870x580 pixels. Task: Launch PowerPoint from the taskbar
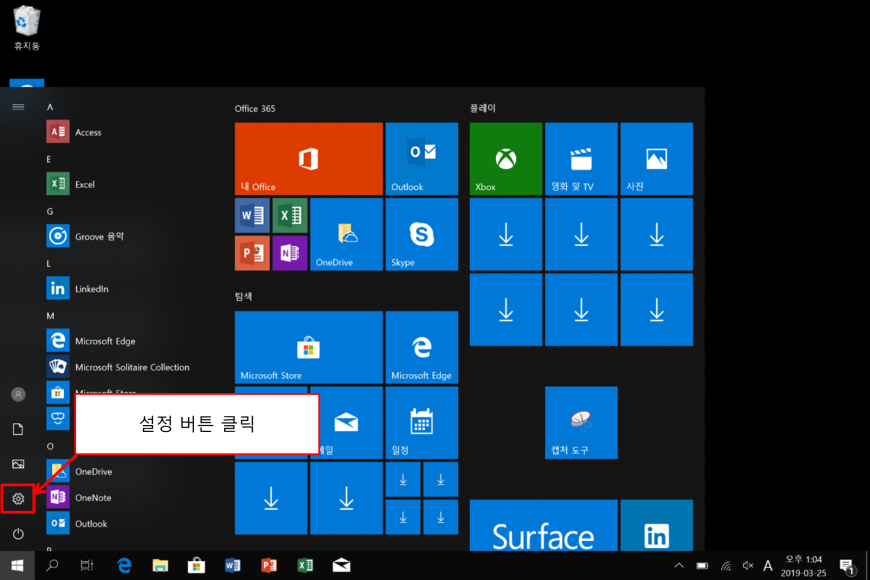coord(269,566)
